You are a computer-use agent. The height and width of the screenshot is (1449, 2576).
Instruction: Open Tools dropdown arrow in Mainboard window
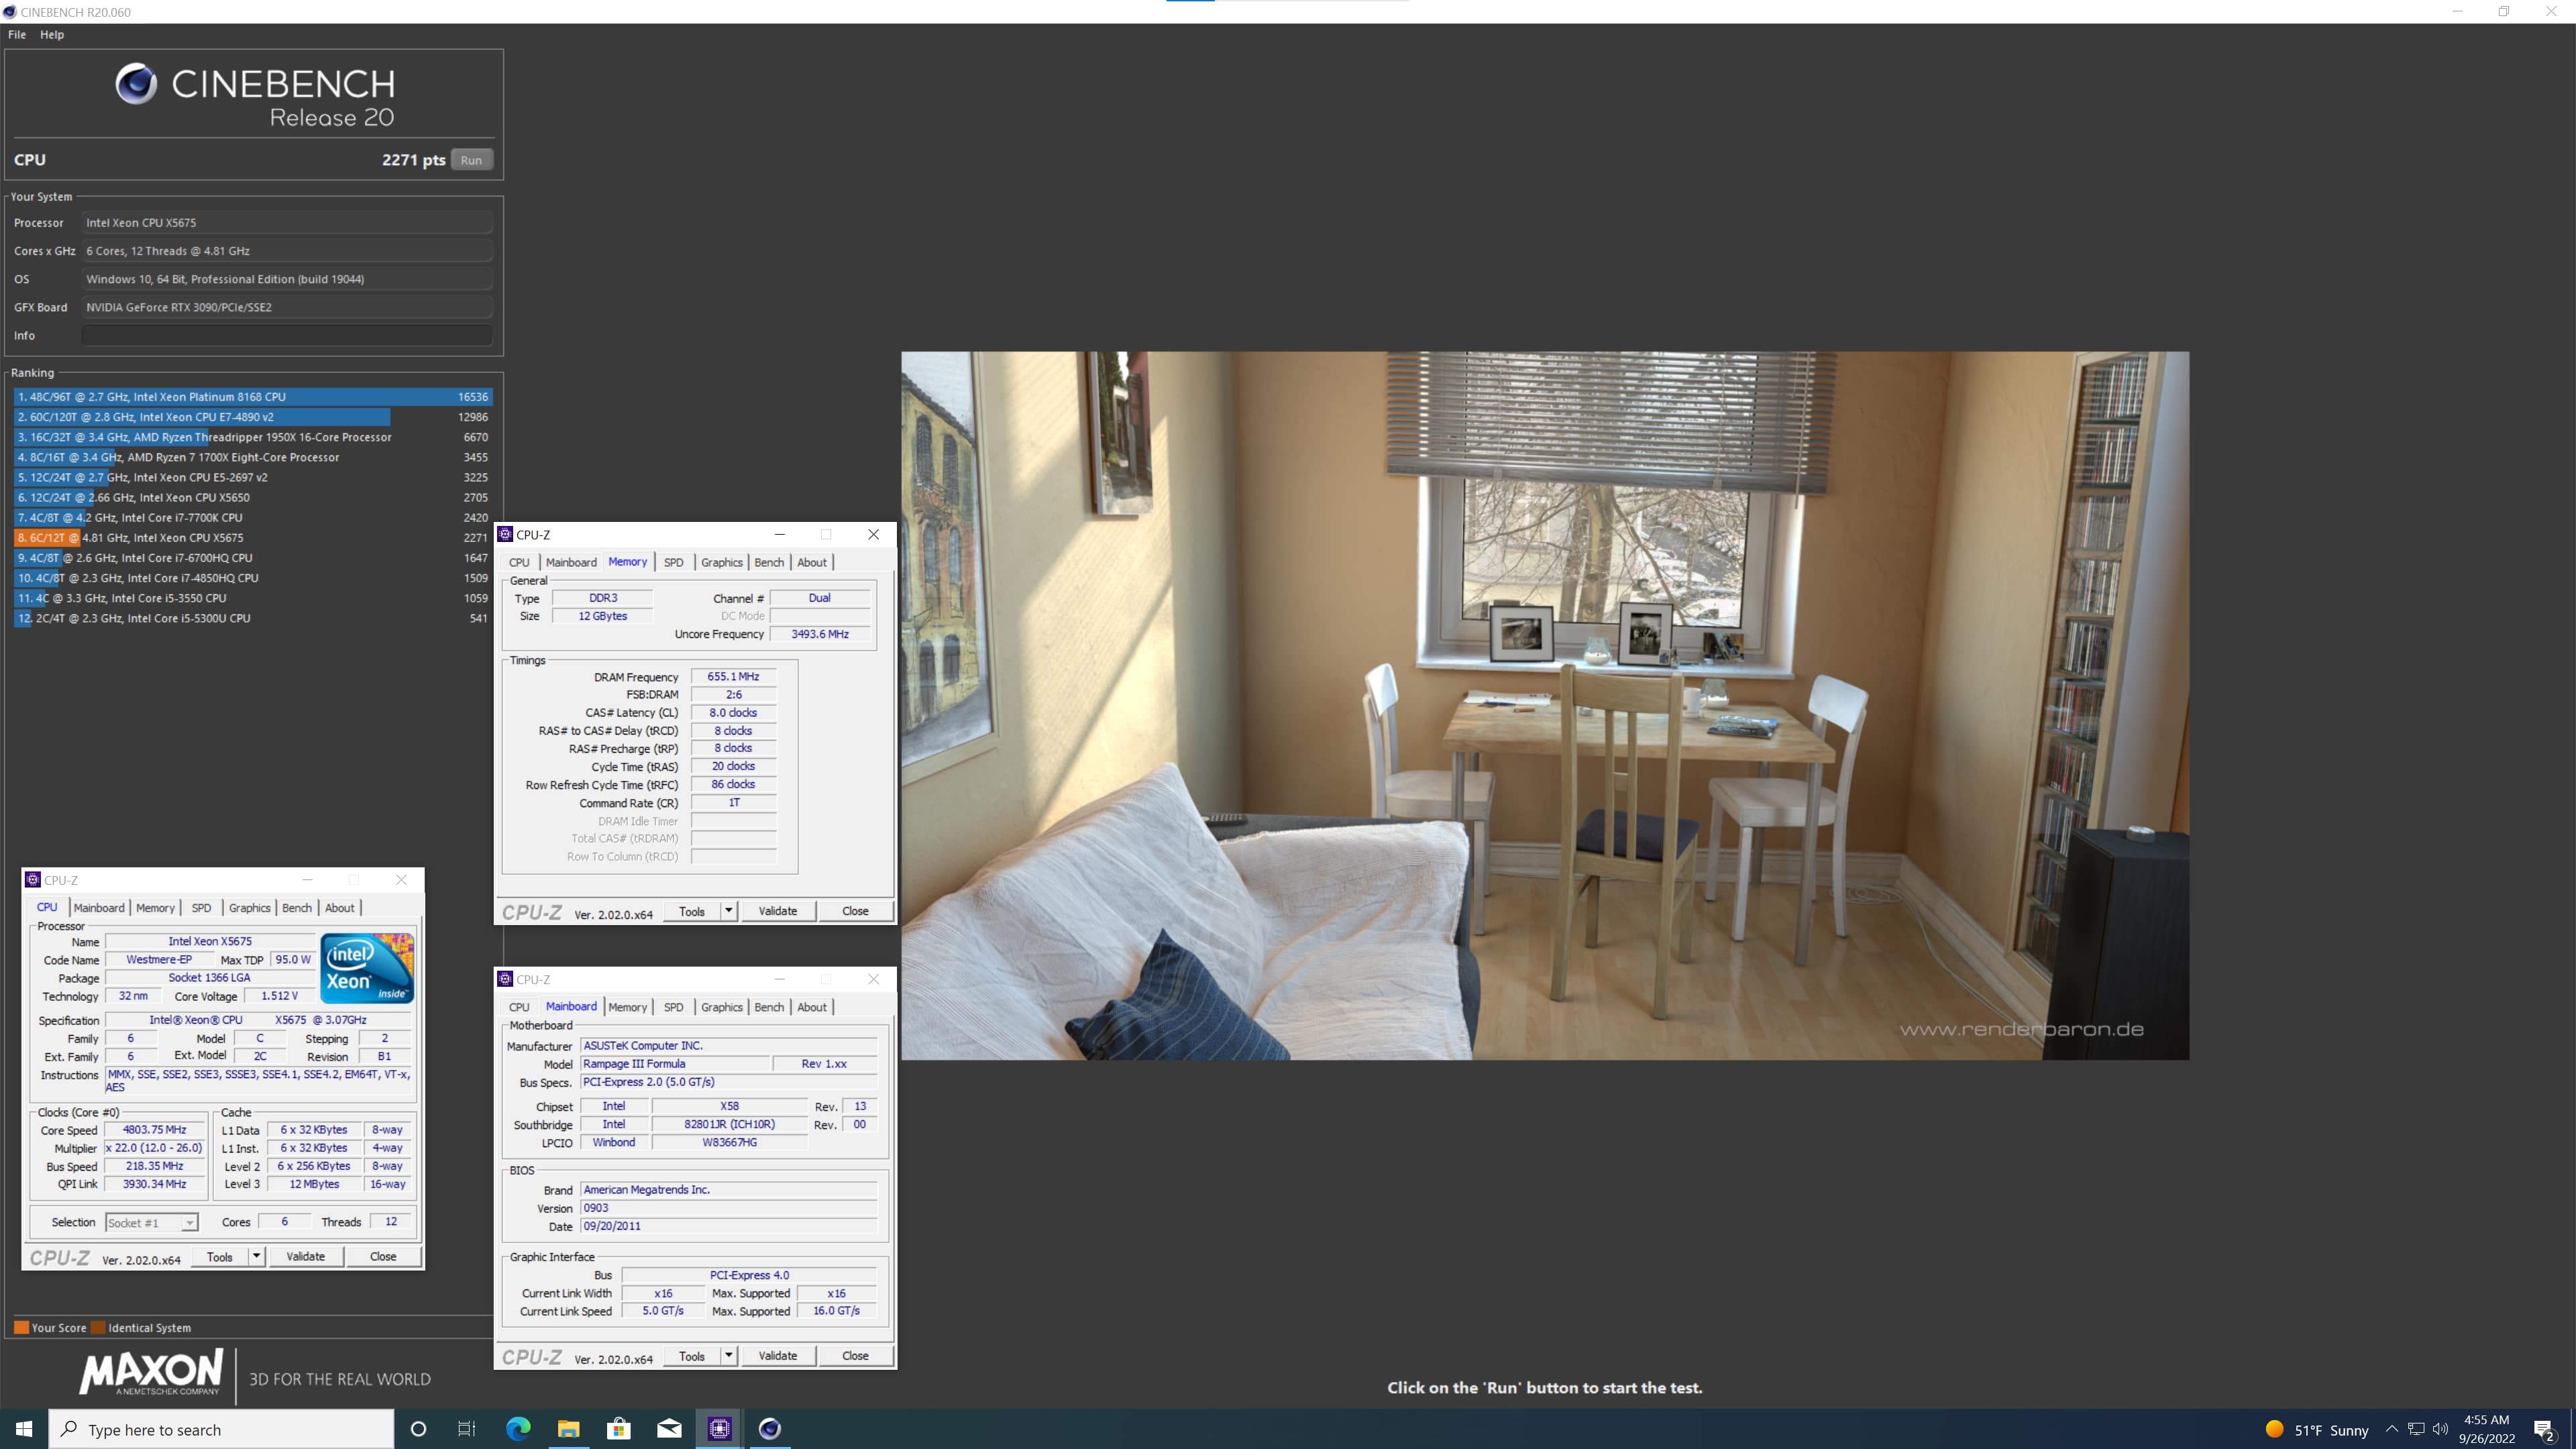pyautogui.click(x=729, y=1356)
